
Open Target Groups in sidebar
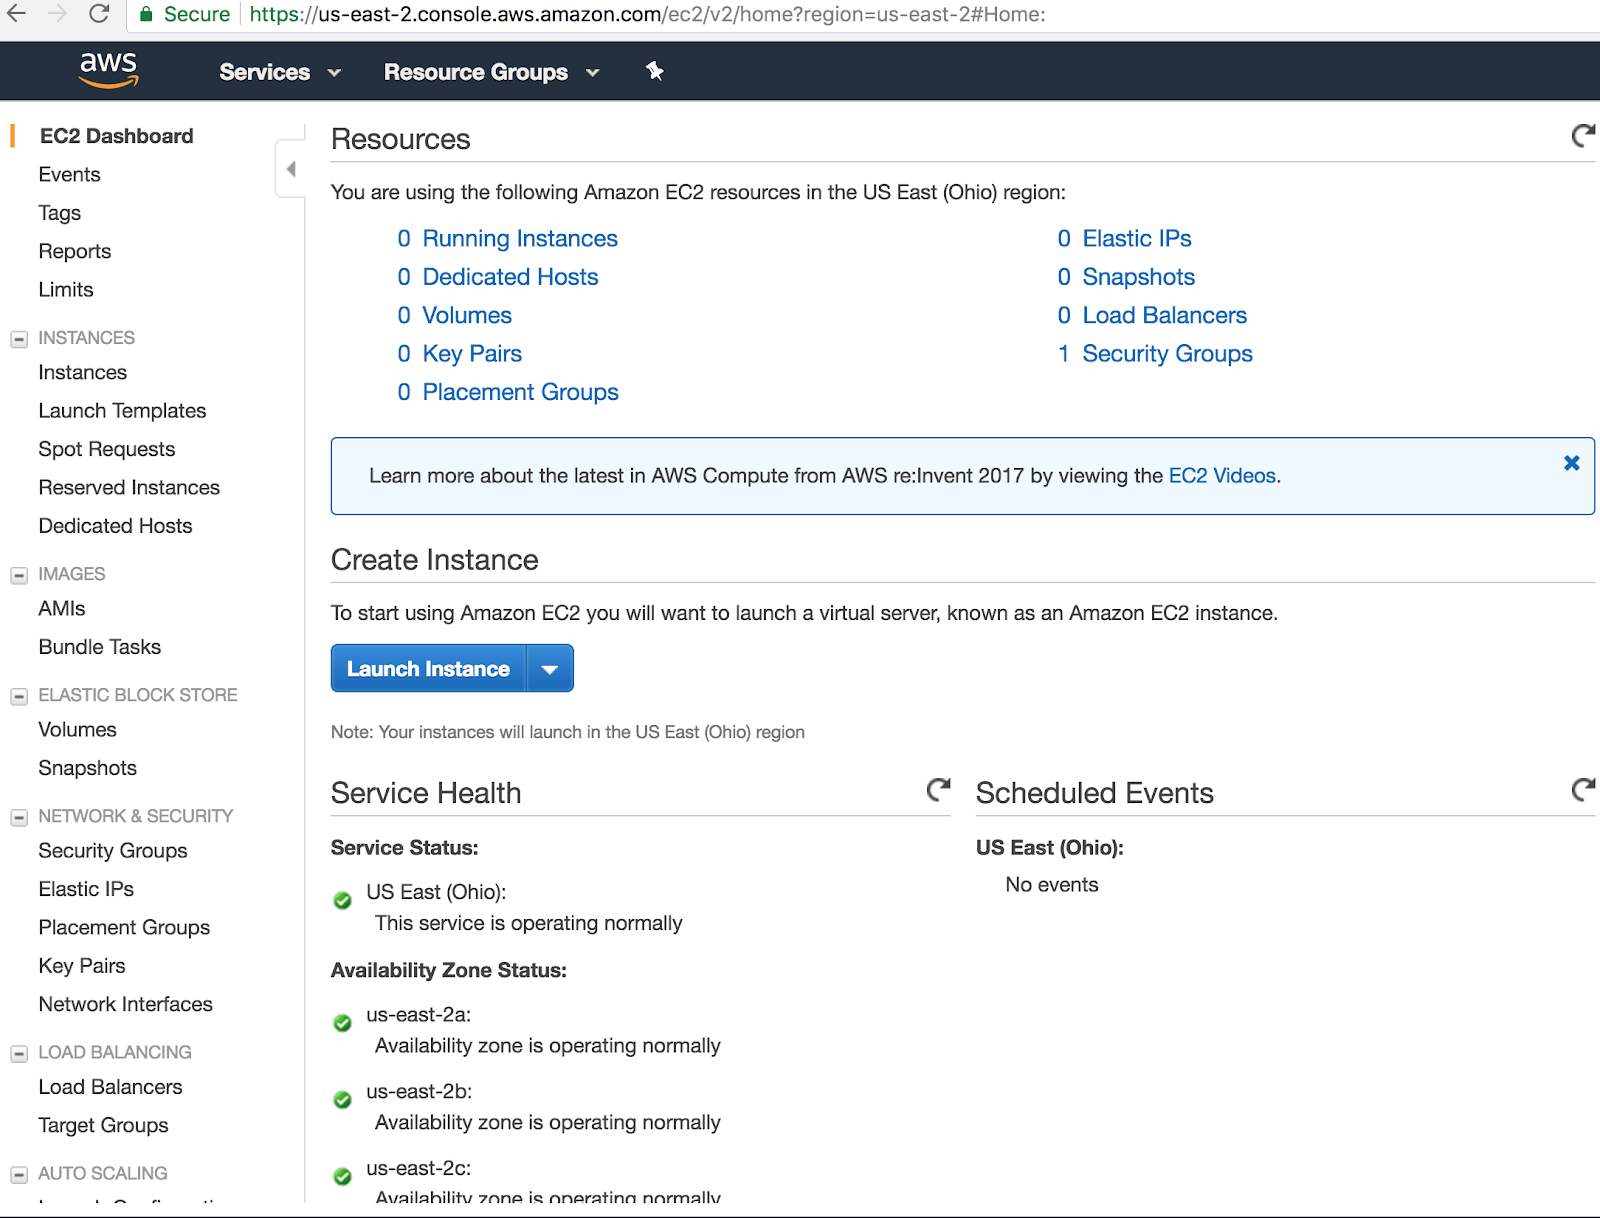(104, 1125)
